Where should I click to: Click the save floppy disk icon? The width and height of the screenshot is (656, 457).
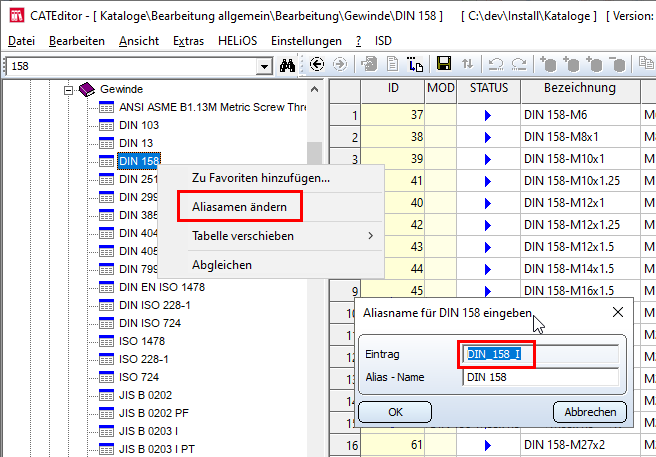coord(444,64)
